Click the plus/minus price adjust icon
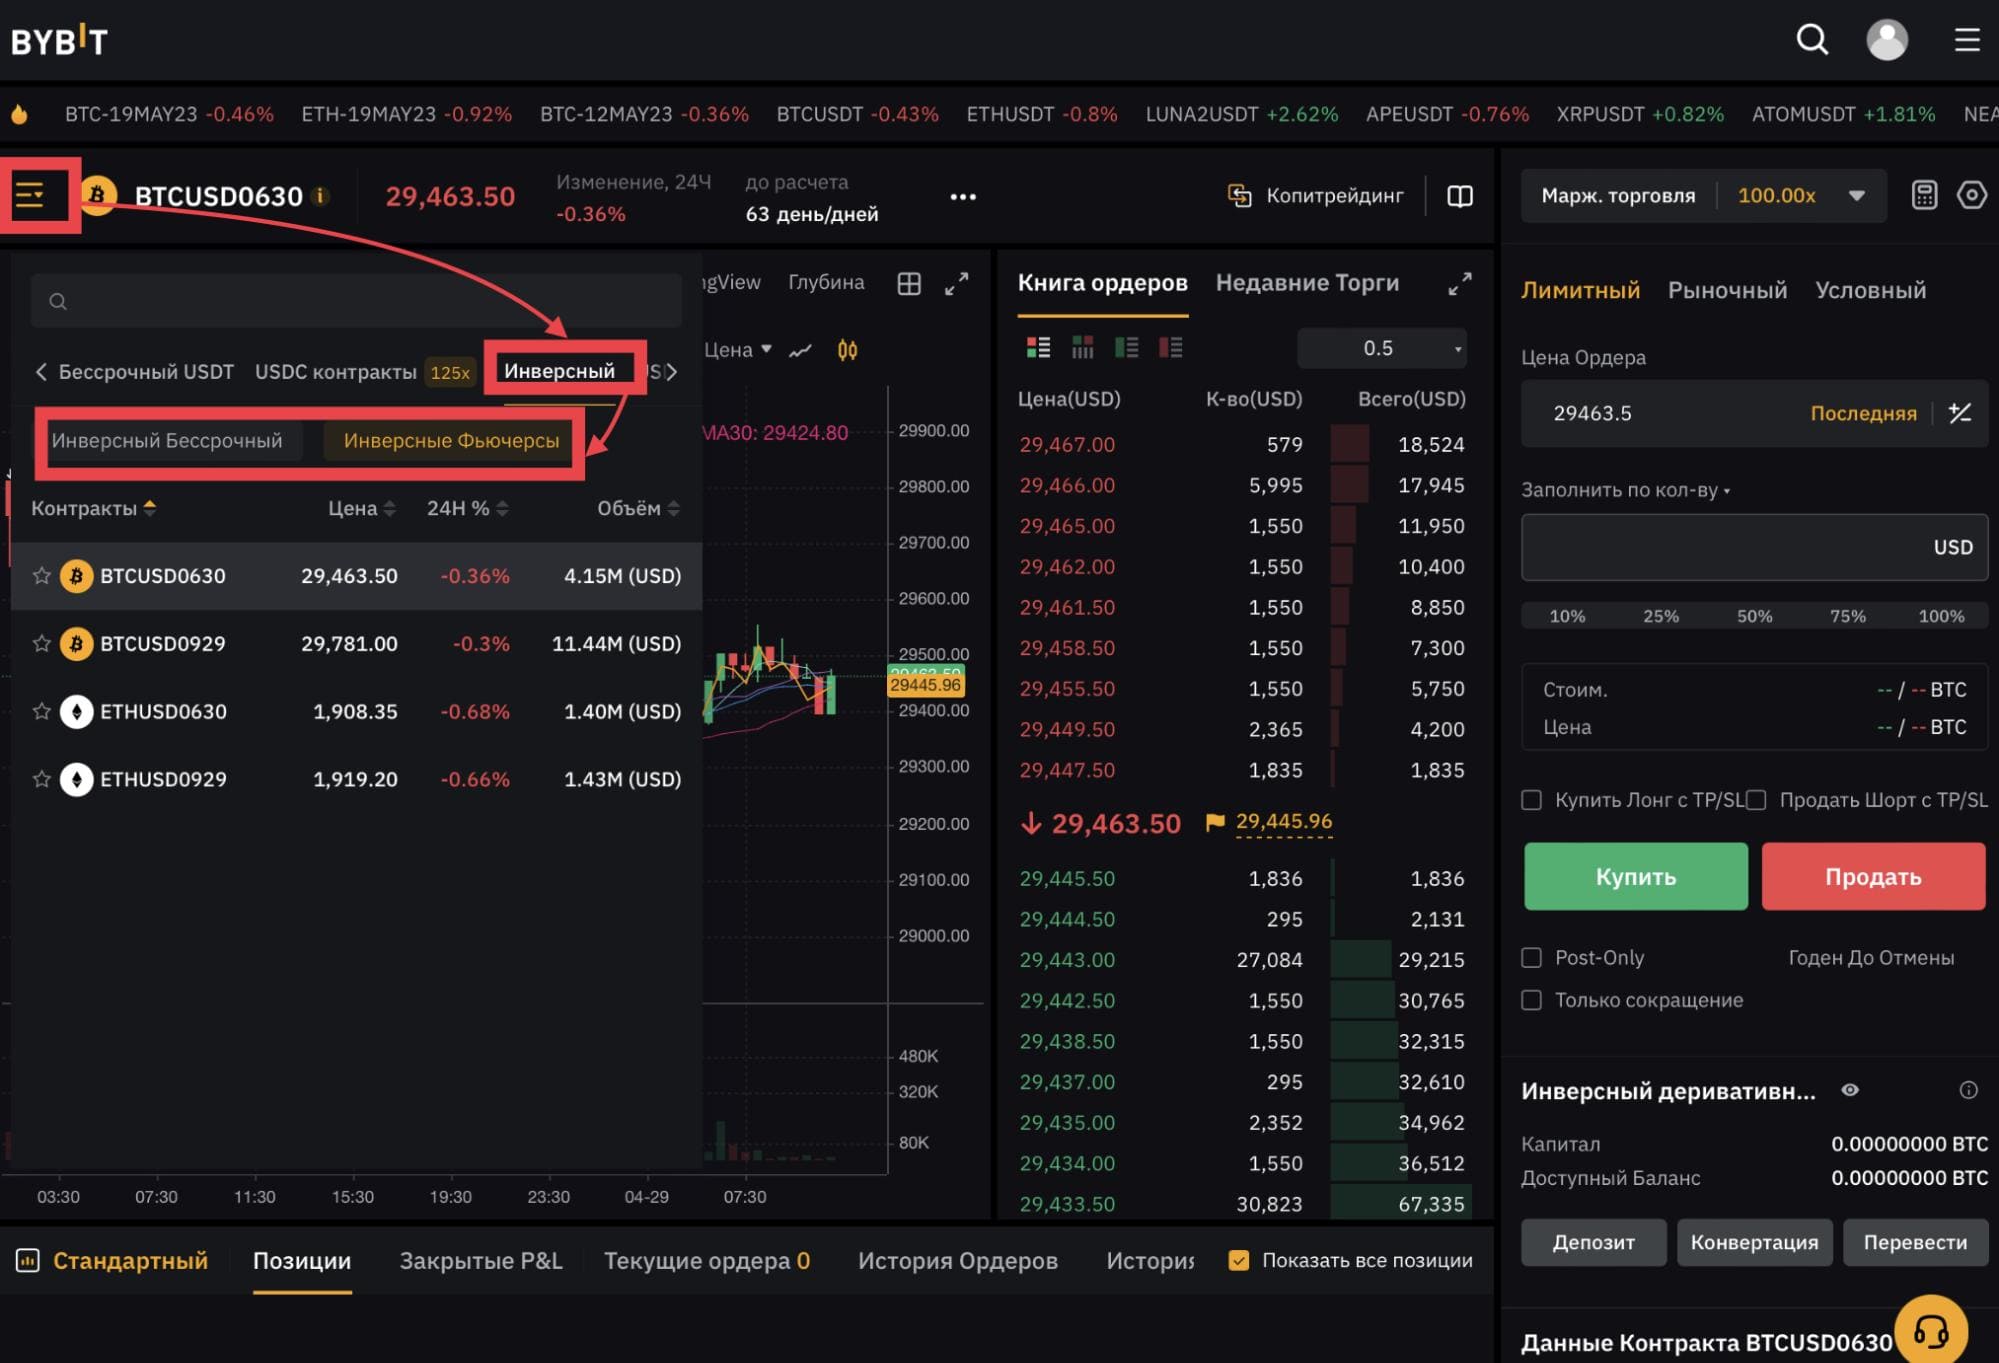Screen dimensions: 1999x1363 (x=1960, y=413)
